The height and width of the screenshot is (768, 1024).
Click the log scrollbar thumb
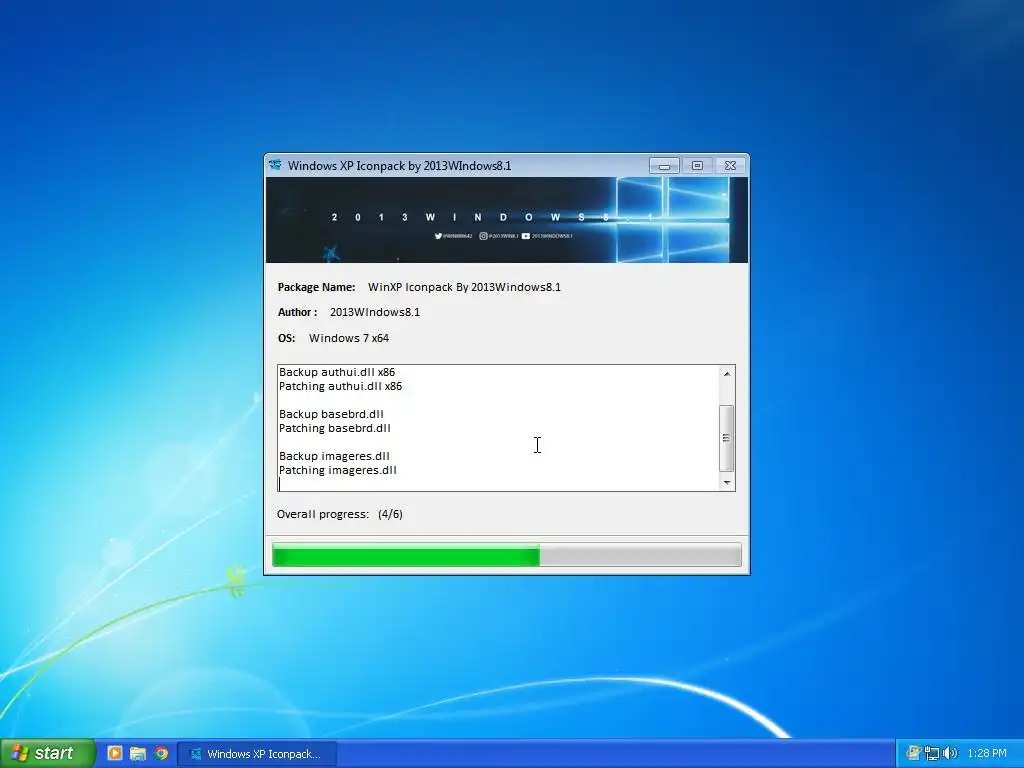pyautogui.click(x=726, y=438)
